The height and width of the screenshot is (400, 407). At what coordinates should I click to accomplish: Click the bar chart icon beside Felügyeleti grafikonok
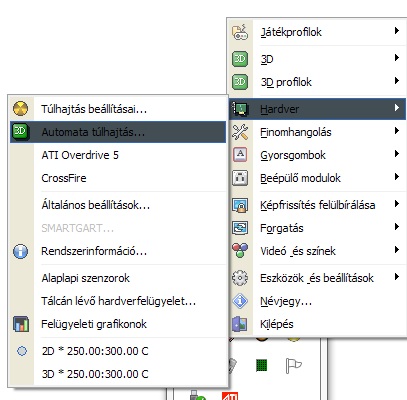[20, 324]
